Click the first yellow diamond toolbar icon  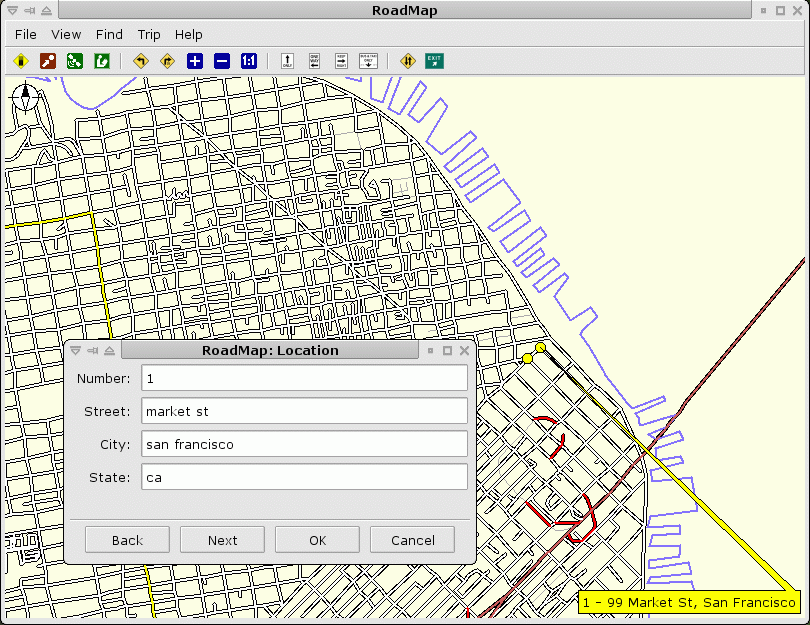coord(21,61)
